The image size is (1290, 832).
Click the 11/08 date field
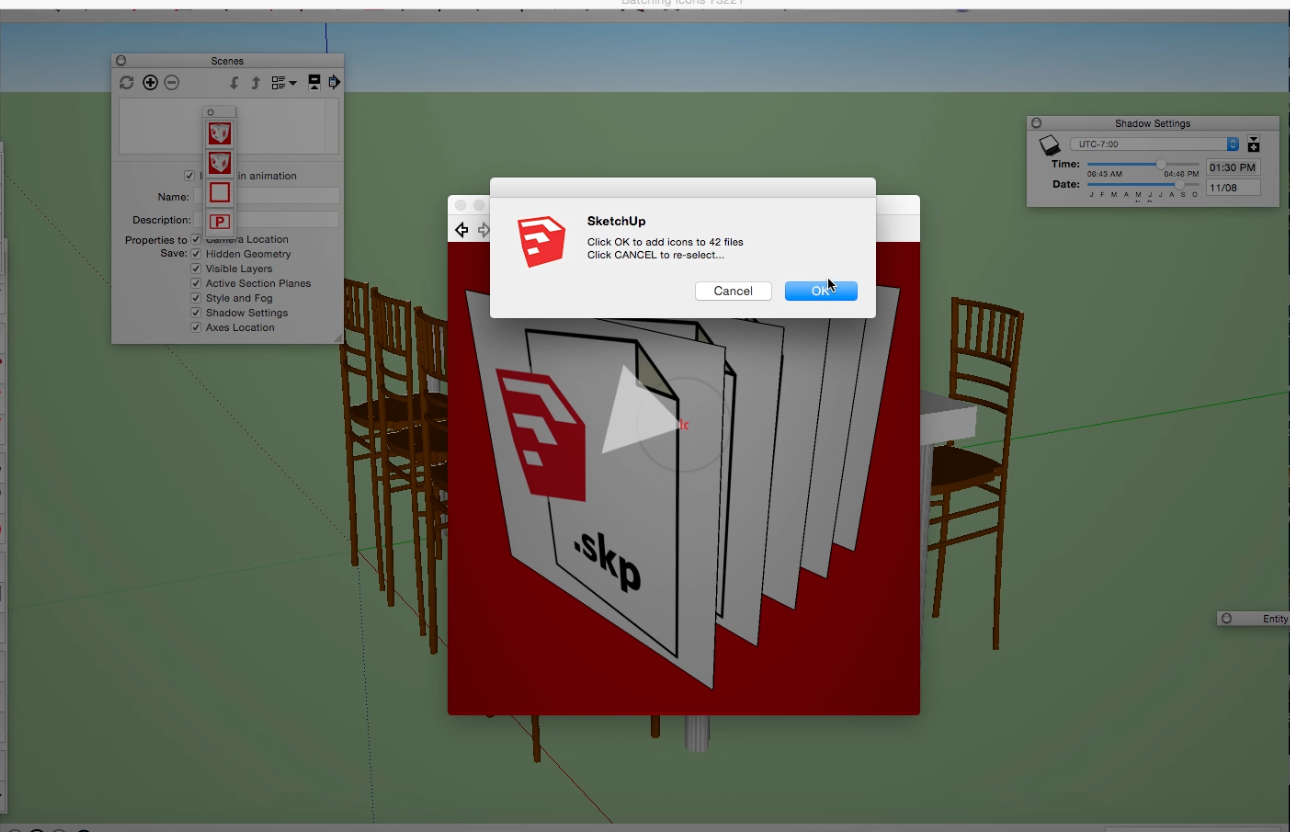point(1233,187)
